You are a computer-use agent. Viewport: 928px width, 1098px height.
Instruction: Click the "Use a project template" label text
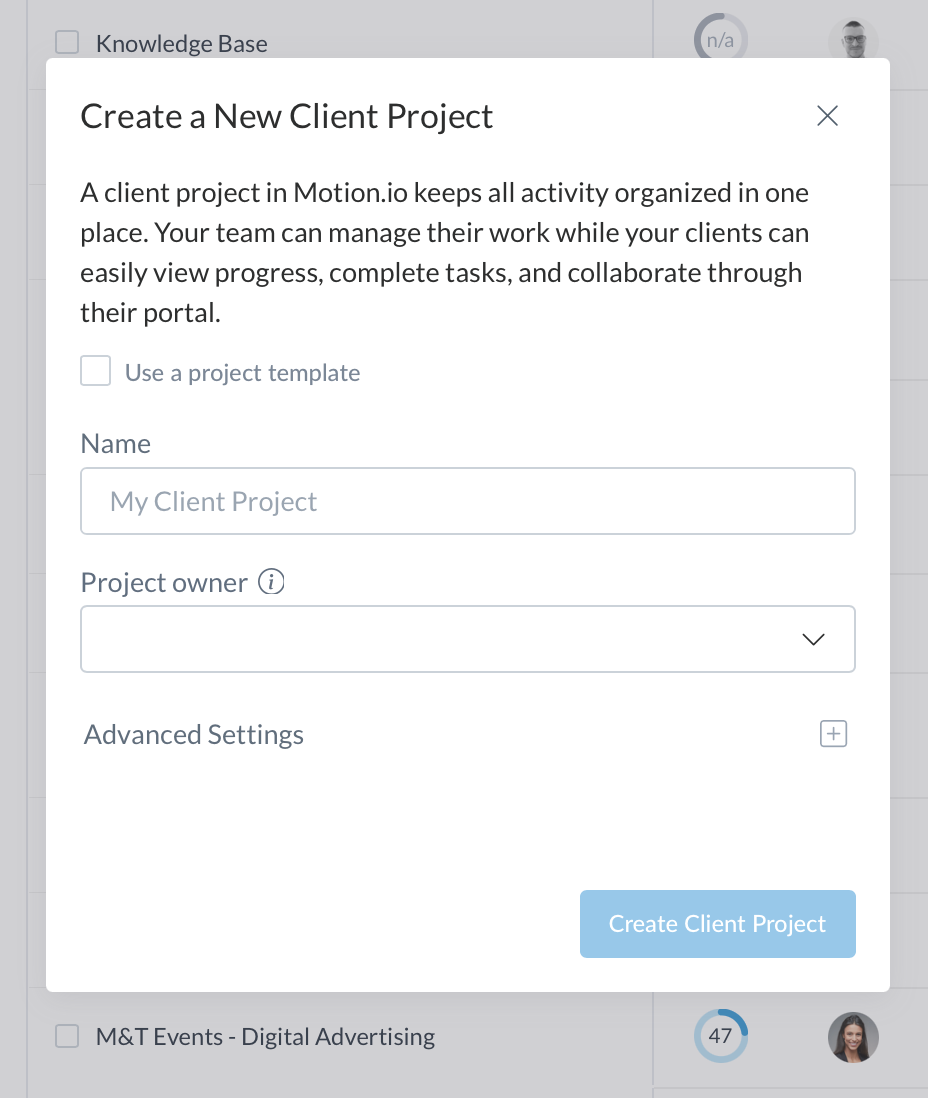point(242,374)
